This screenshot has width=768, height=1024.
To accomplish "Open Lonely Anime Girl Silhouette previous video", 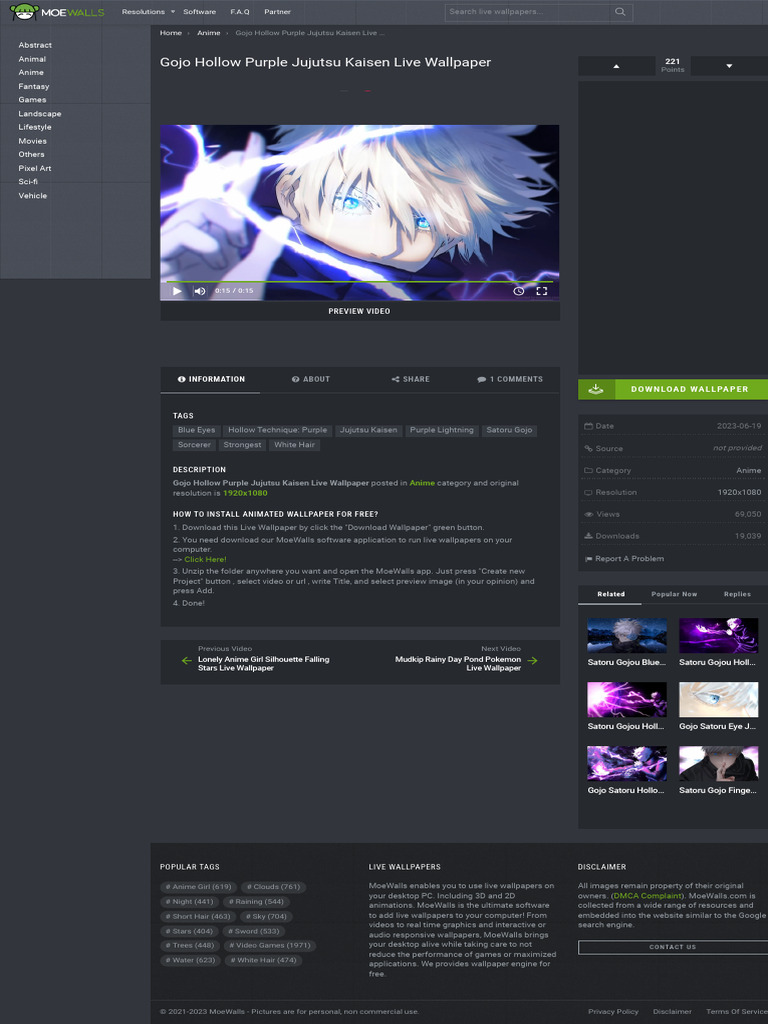I will pyautogui.click(x=264, y=664).
